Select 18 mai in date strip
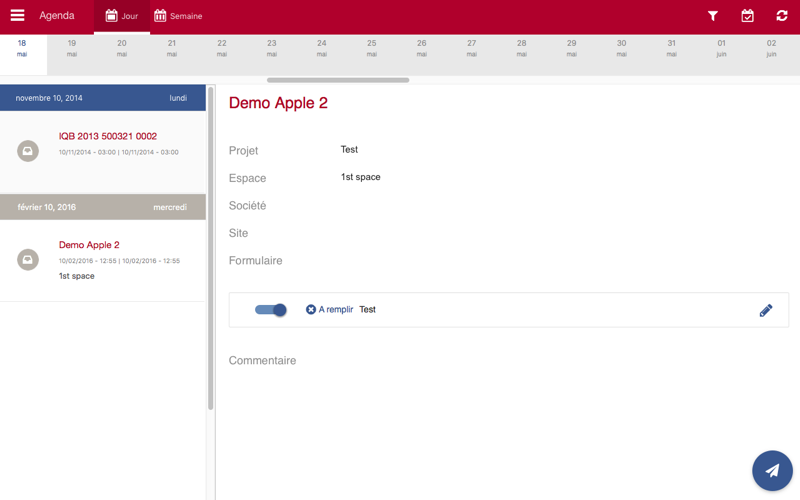The width and height of the screenshot is (800, 500). pyautogui.click(x=22, y=48)
